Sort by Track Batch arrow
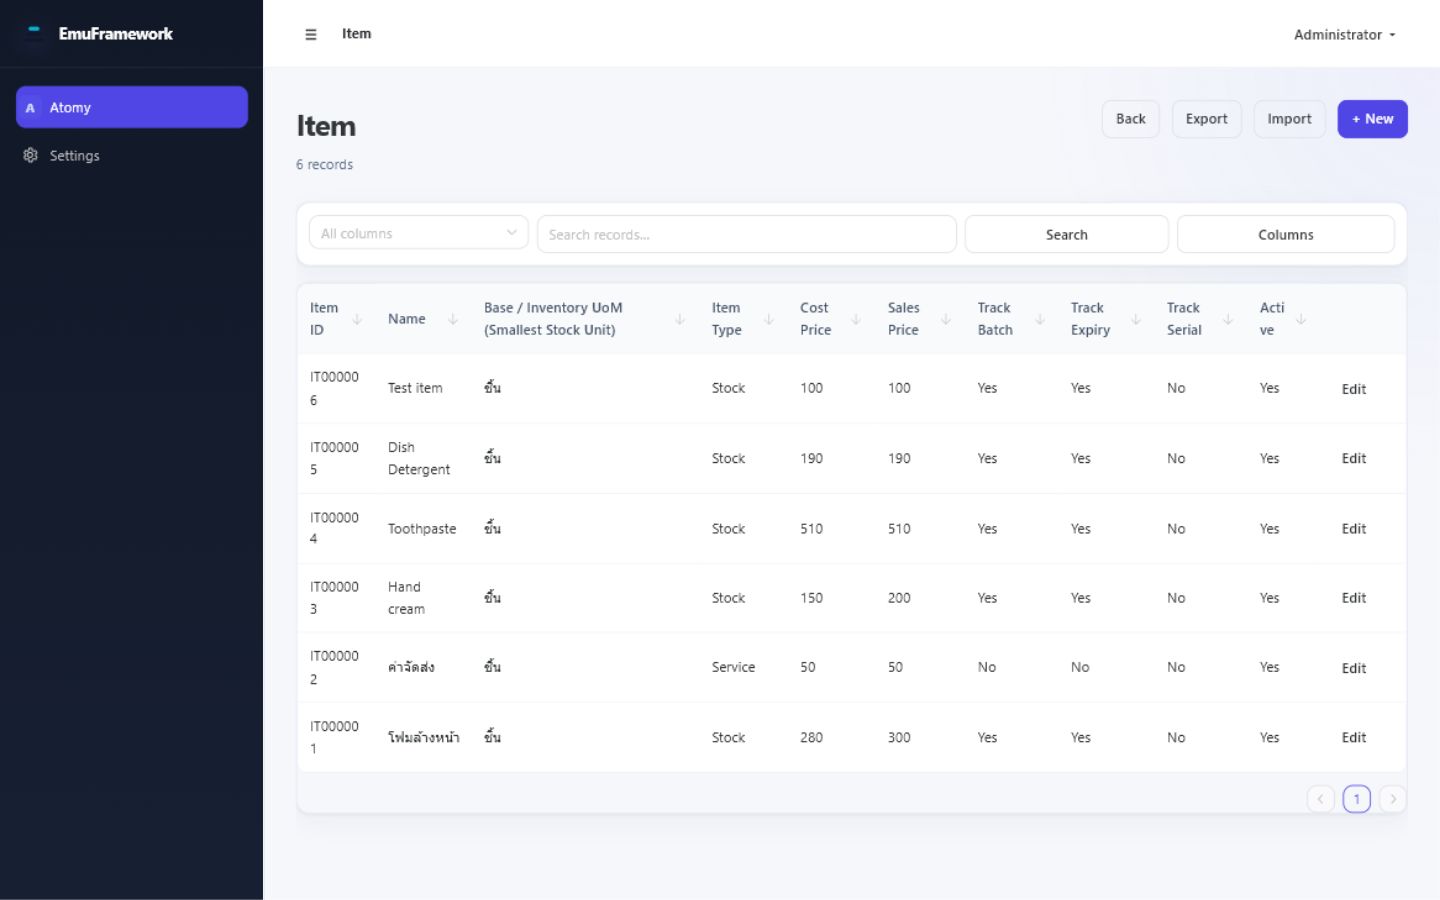The image size is (1440, 900). pyautogui.click(x=1040, y=319)
